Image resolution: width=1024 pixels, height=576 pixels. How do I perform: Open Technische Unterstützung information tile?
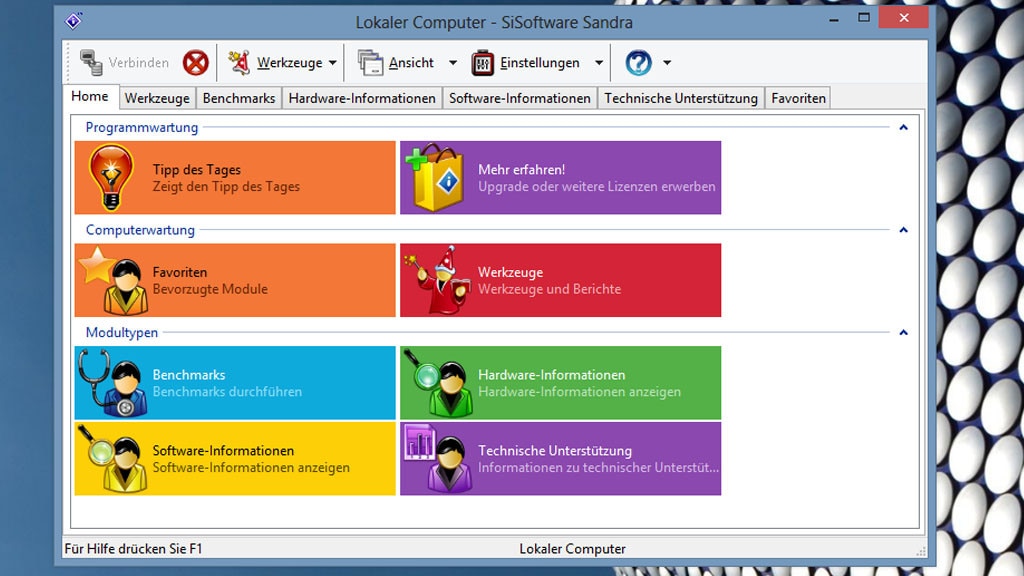point(560,459)
